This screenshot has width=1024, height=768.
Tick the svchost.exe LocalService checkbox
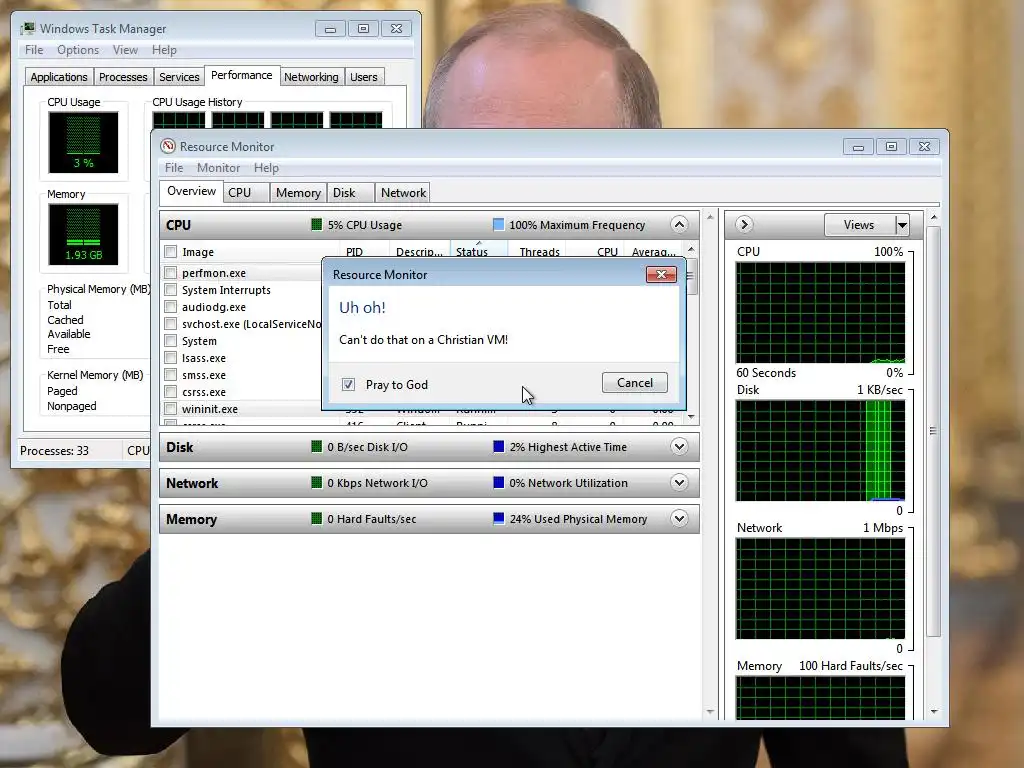click(170, 323)
